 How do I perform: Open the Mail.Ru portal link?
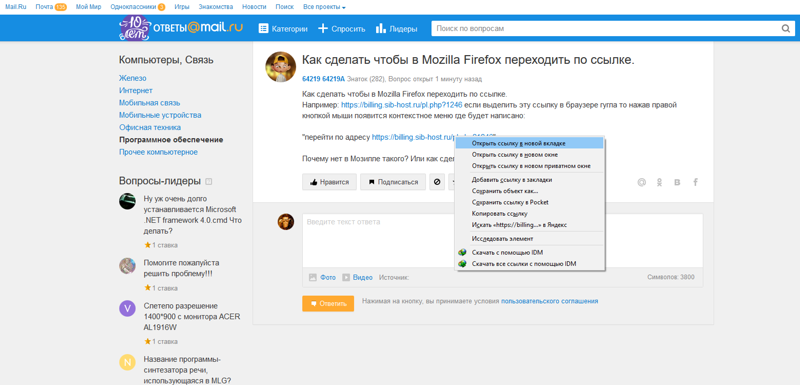(x=15, y=7)
